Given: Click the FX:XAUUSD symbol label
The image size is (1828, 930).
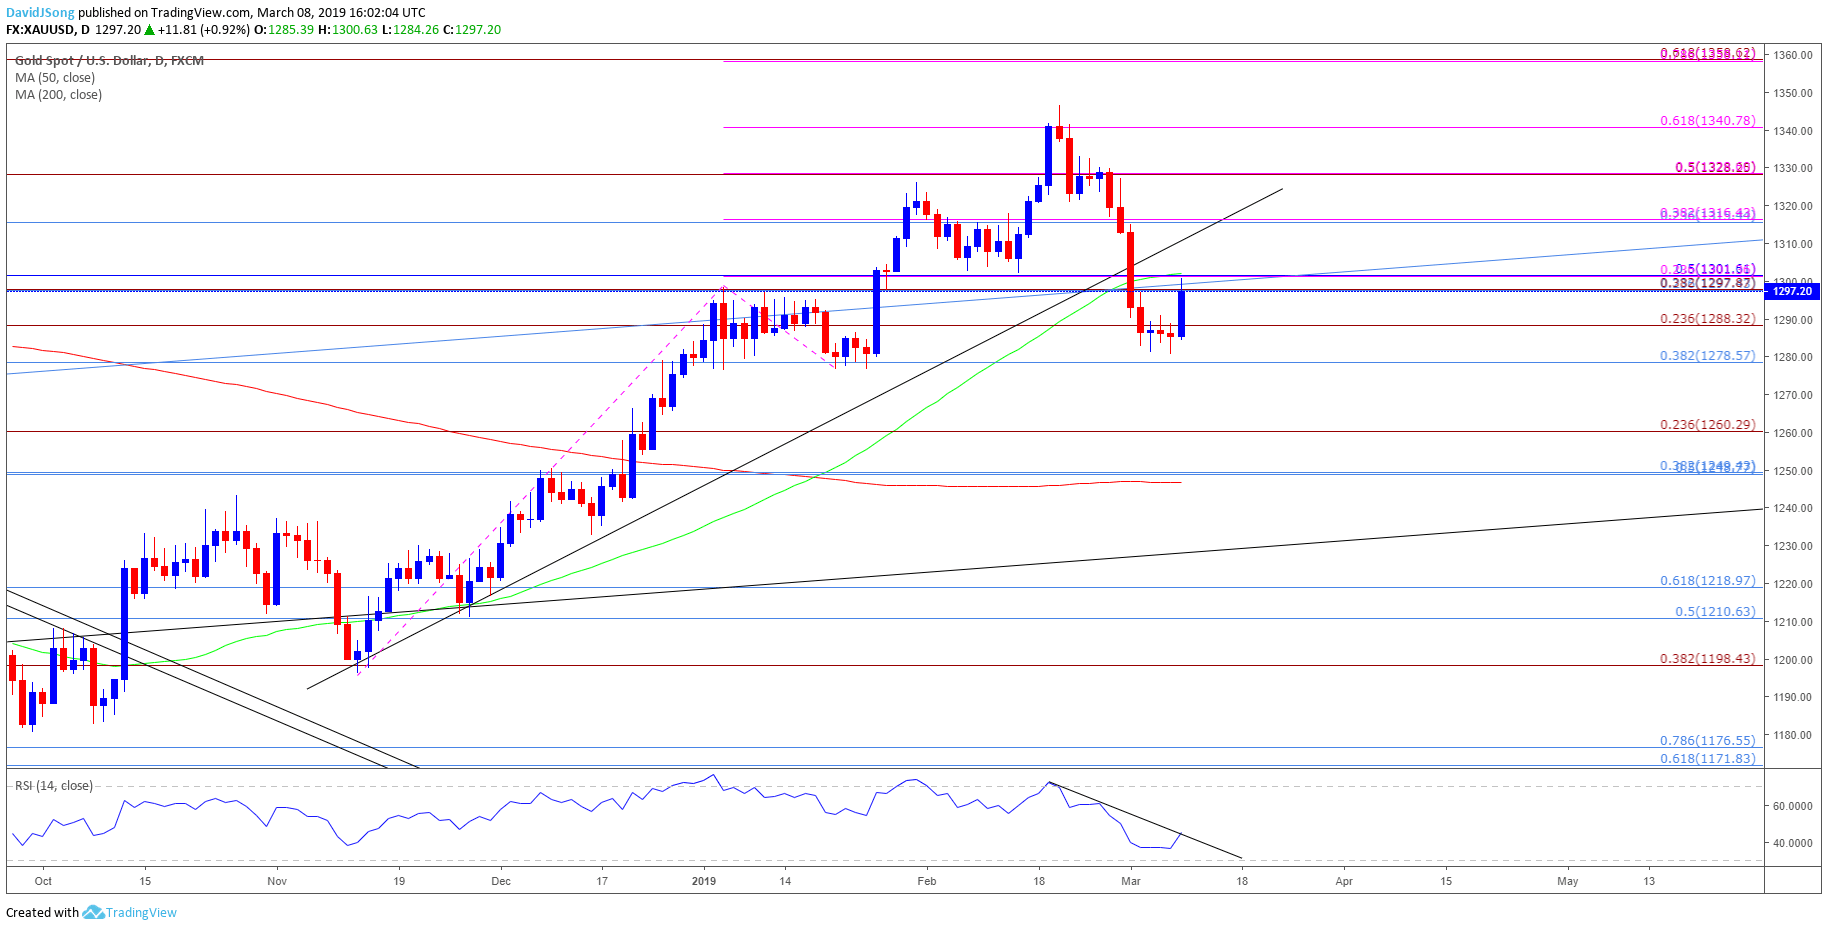Looking at the screenshot, I should click(x=41, y=30).
